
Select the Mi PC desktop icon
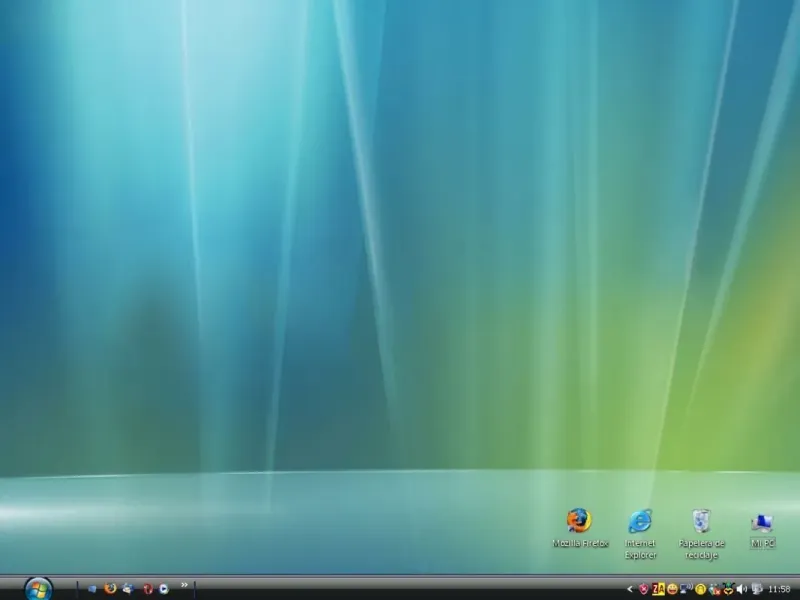[762, 523]
